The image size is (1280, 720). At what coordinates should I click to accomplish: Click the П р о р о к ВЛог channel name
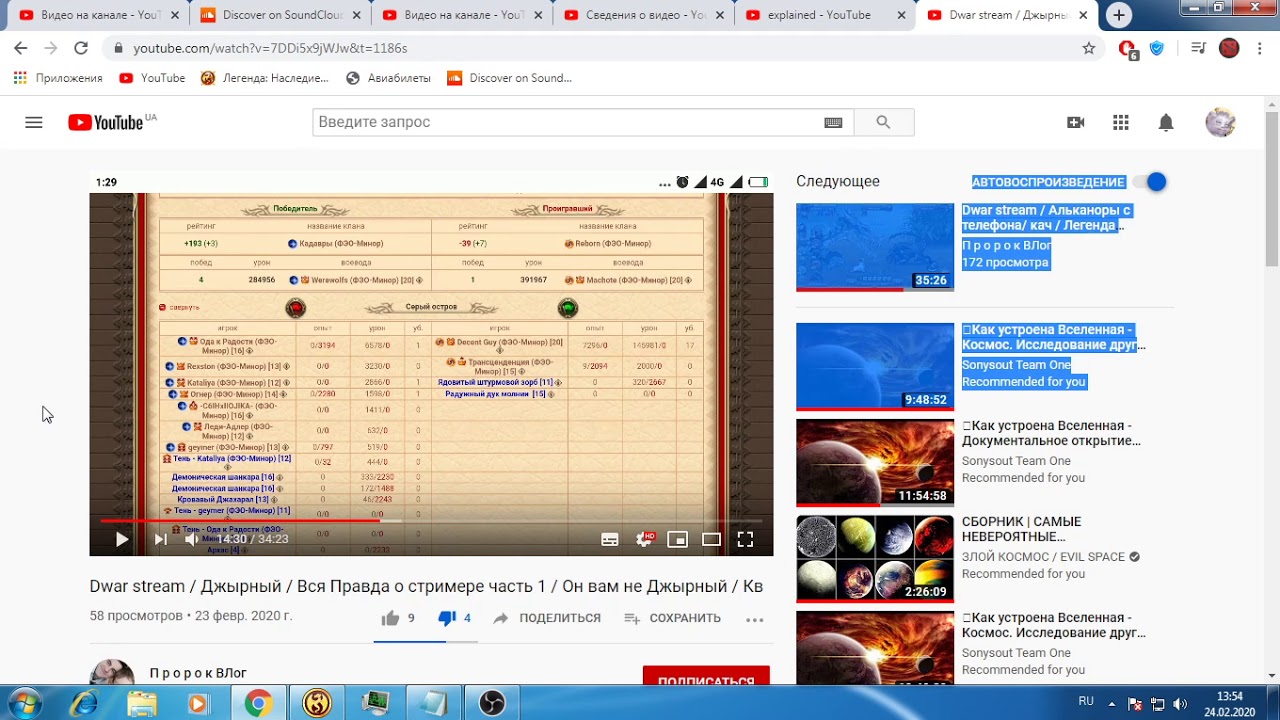coord(198,673)
